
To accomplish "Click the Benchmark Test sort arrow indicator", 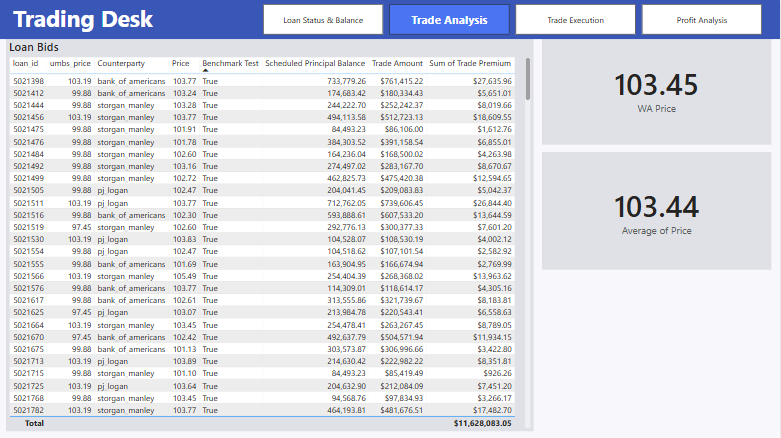I will tap(205, 71).
